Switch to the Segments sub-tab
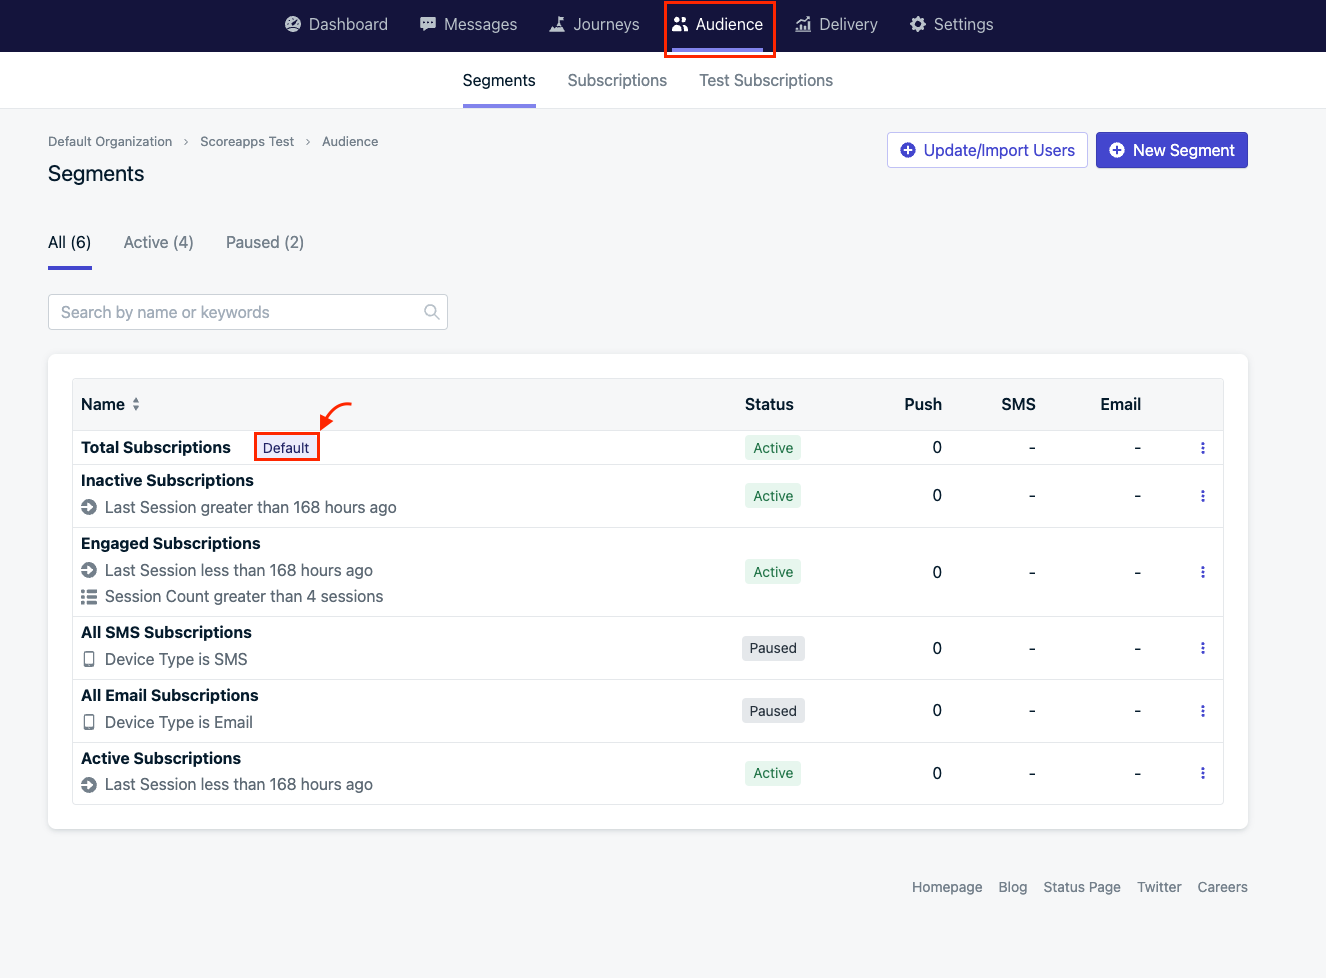Viewport: 1326px width, 978px height. click(499, 80)
